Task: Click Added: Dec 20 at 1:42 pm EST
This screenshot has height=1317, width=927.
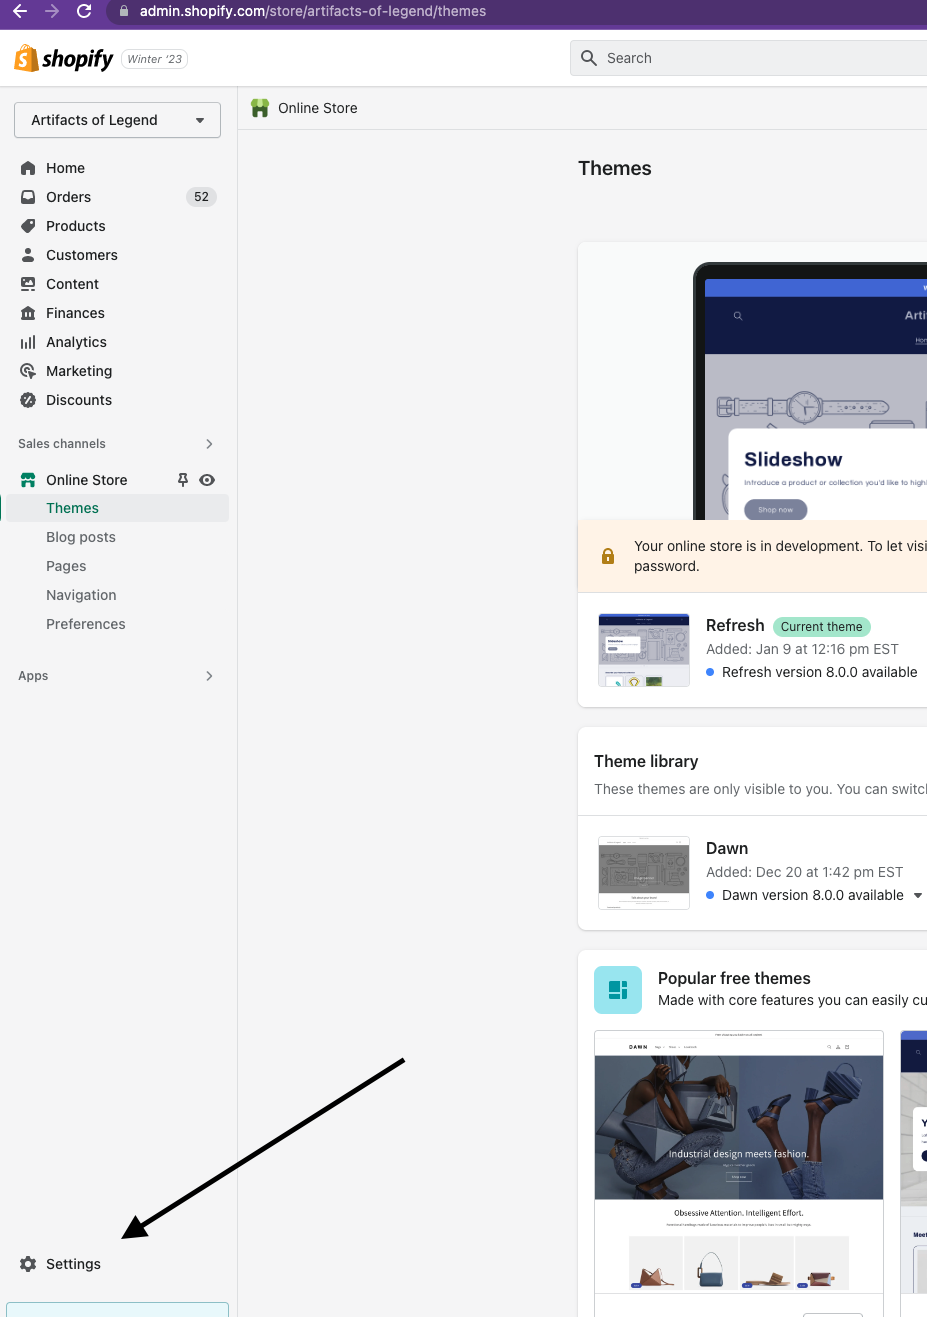Action: pyautogui.click(x=804, y=872)
